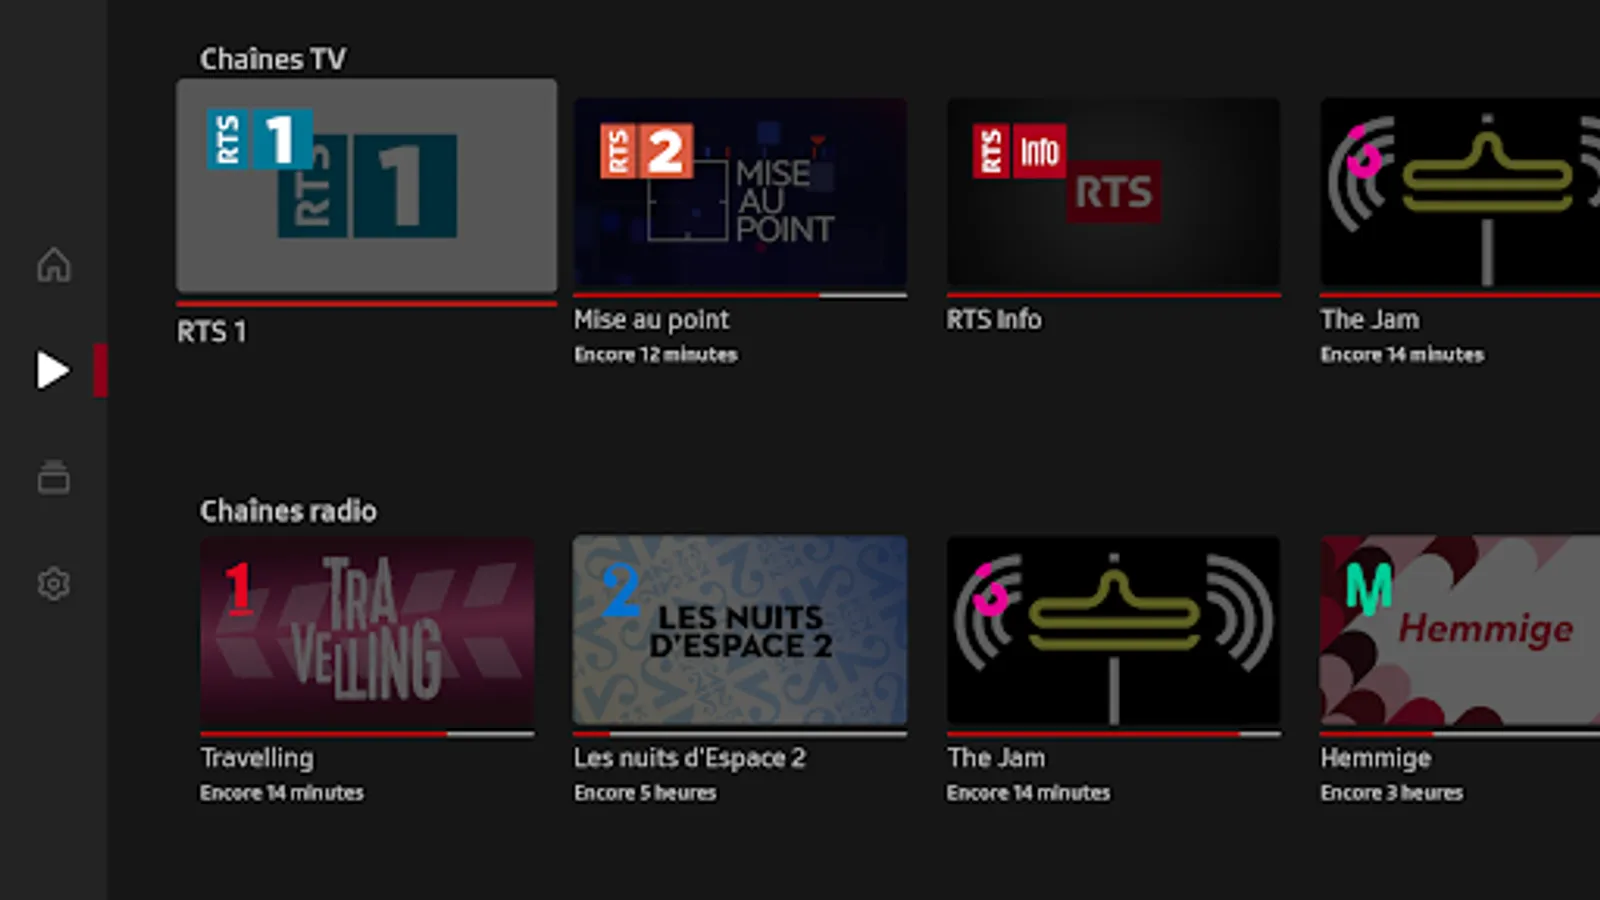1600x900 pixels.
Task: Click 'Encore 5 heures' remaining time text
Action: coord(645,793)
